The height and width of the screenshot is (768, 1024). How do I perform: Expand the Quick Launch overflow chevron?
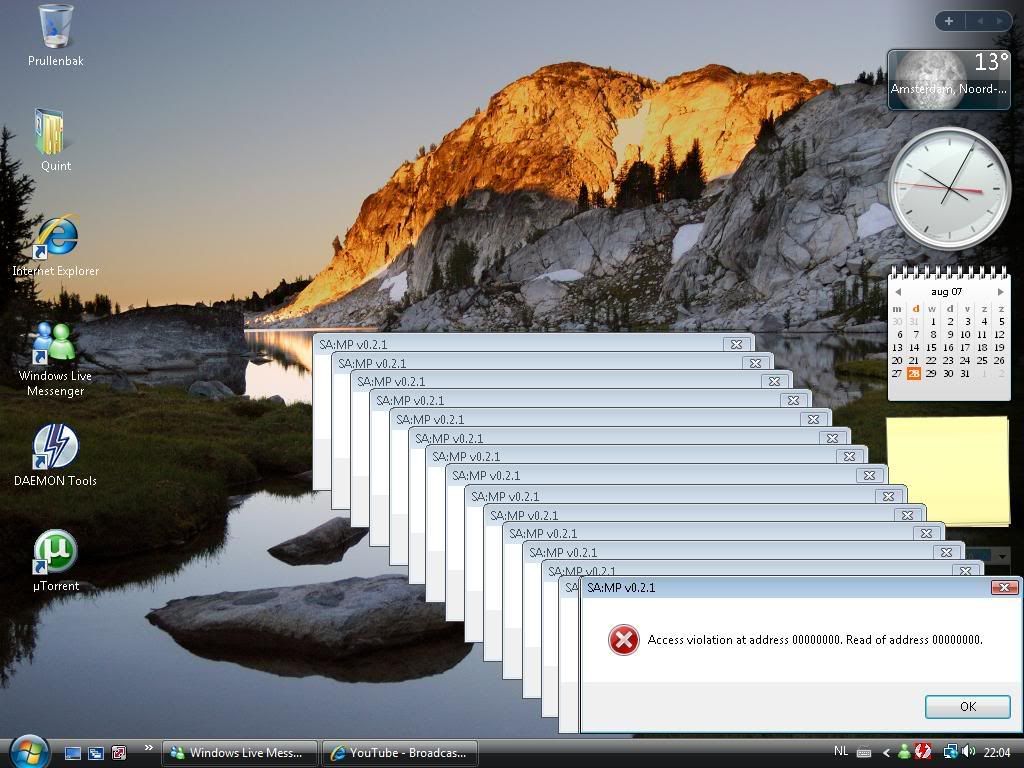[x=149, y=748]
